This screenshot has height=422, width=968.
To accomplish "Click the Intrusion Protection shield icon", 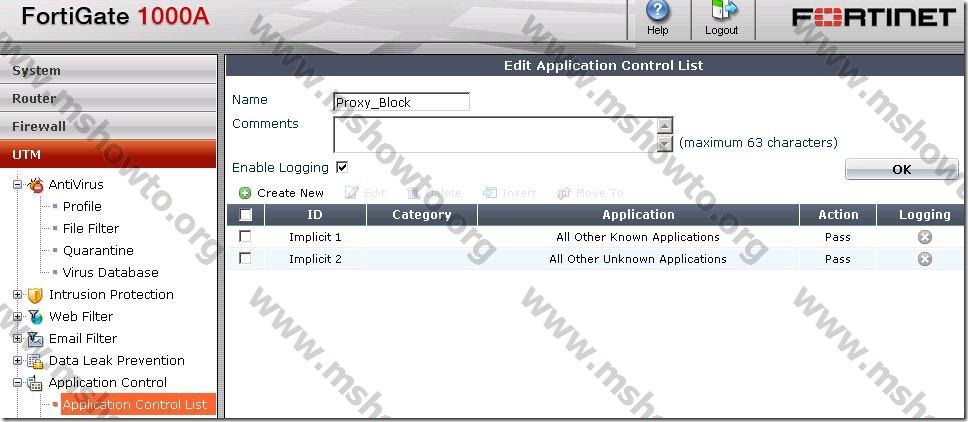I will [35, 295].
